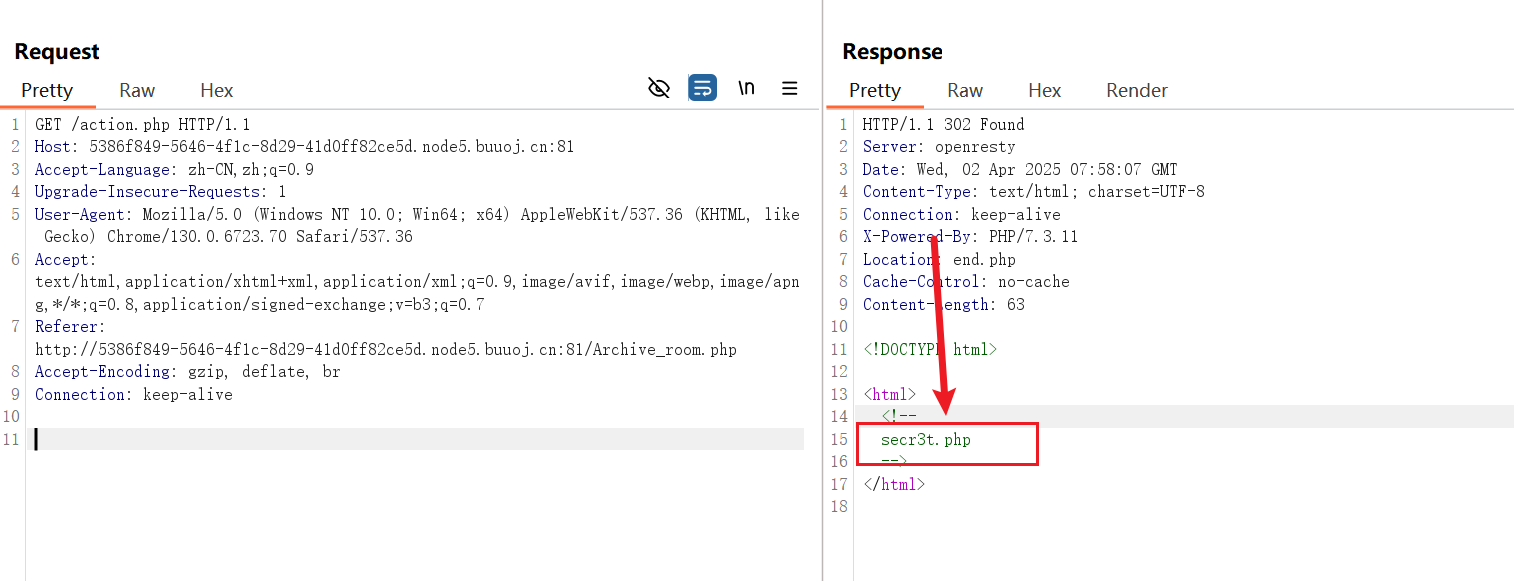Switch to the Response Hex tab
Viewport: 1514px width, 581px height.
click(1044, 90)
